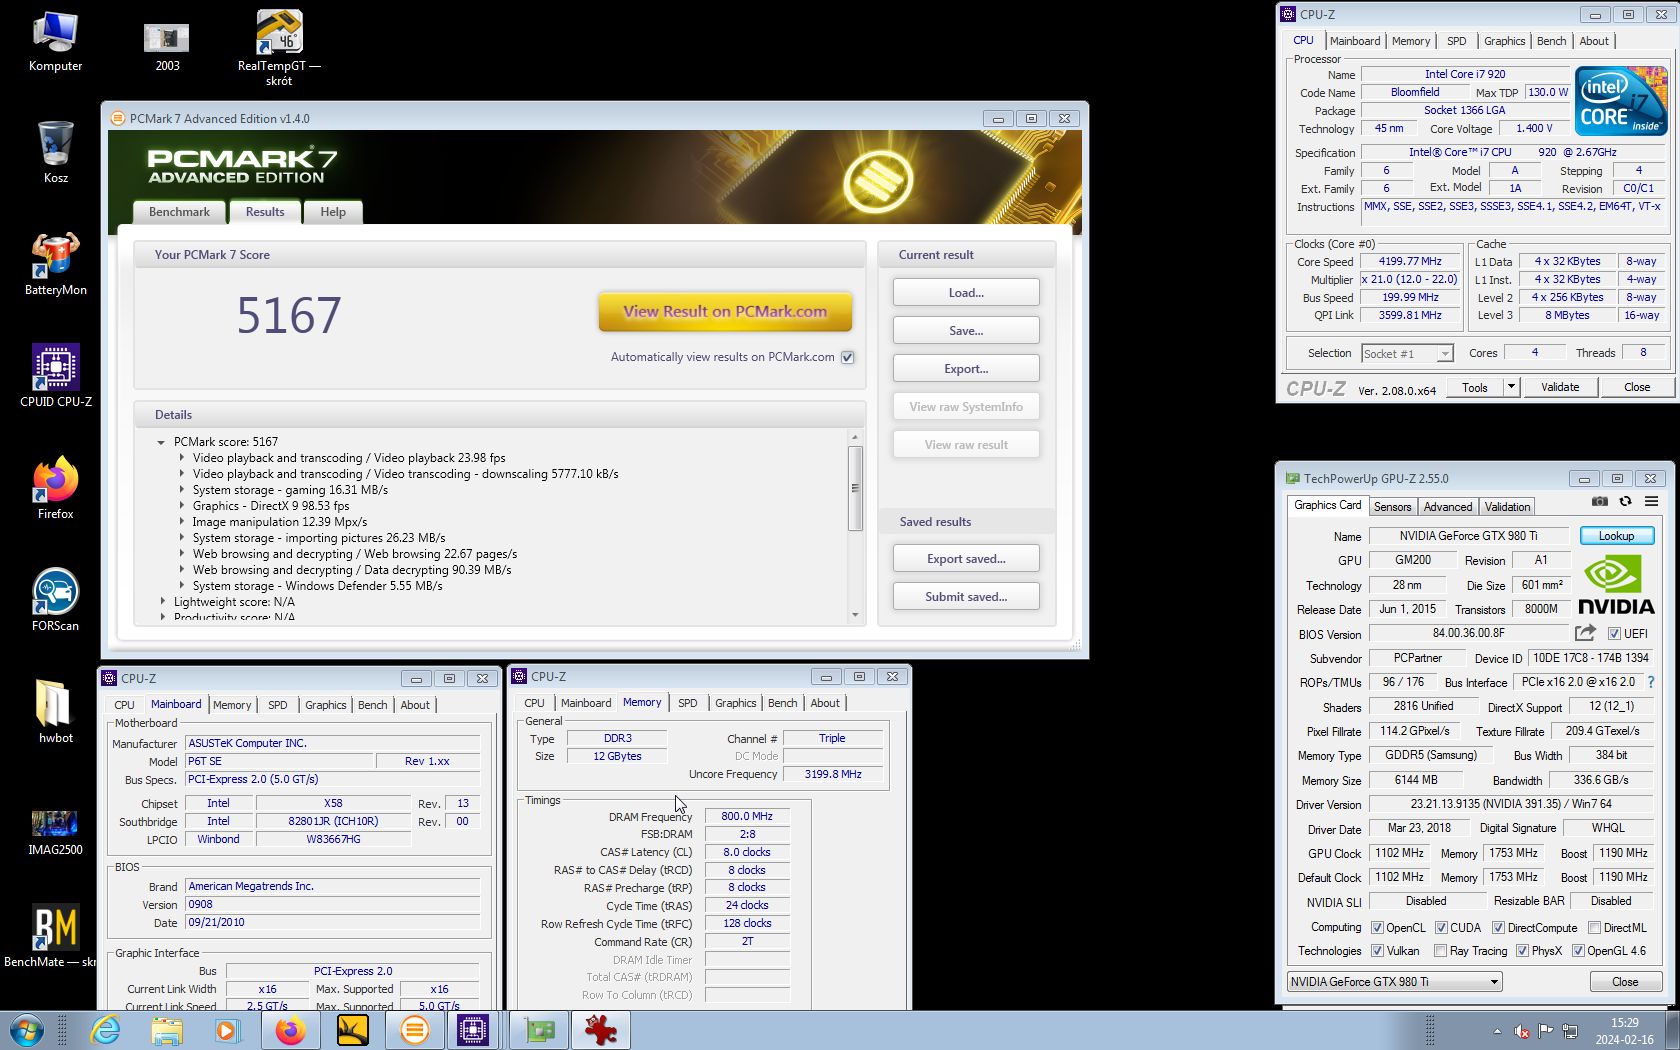This screenshot has width=1680, height=1050.
Task: Toggle Ray Tracing checkbox in GPU-Z
Action: pos(1440,951)
